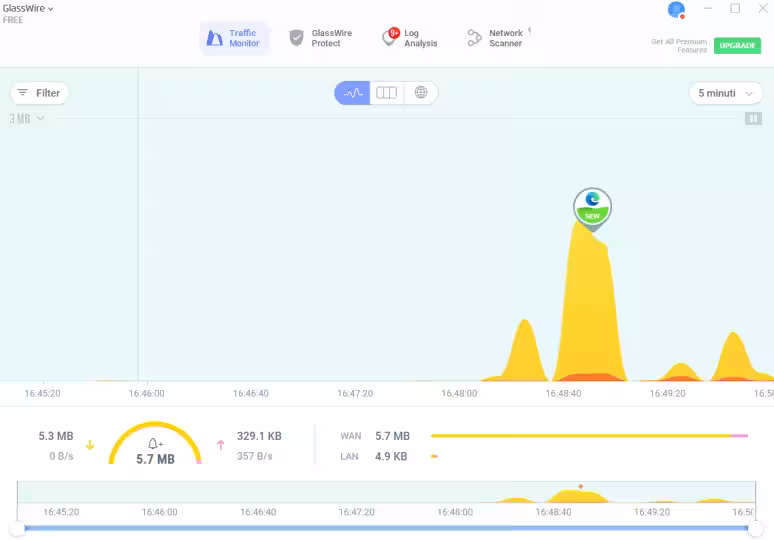Switch to the GlassWire Protect tab
774x540 pixels.
(320, 38)
